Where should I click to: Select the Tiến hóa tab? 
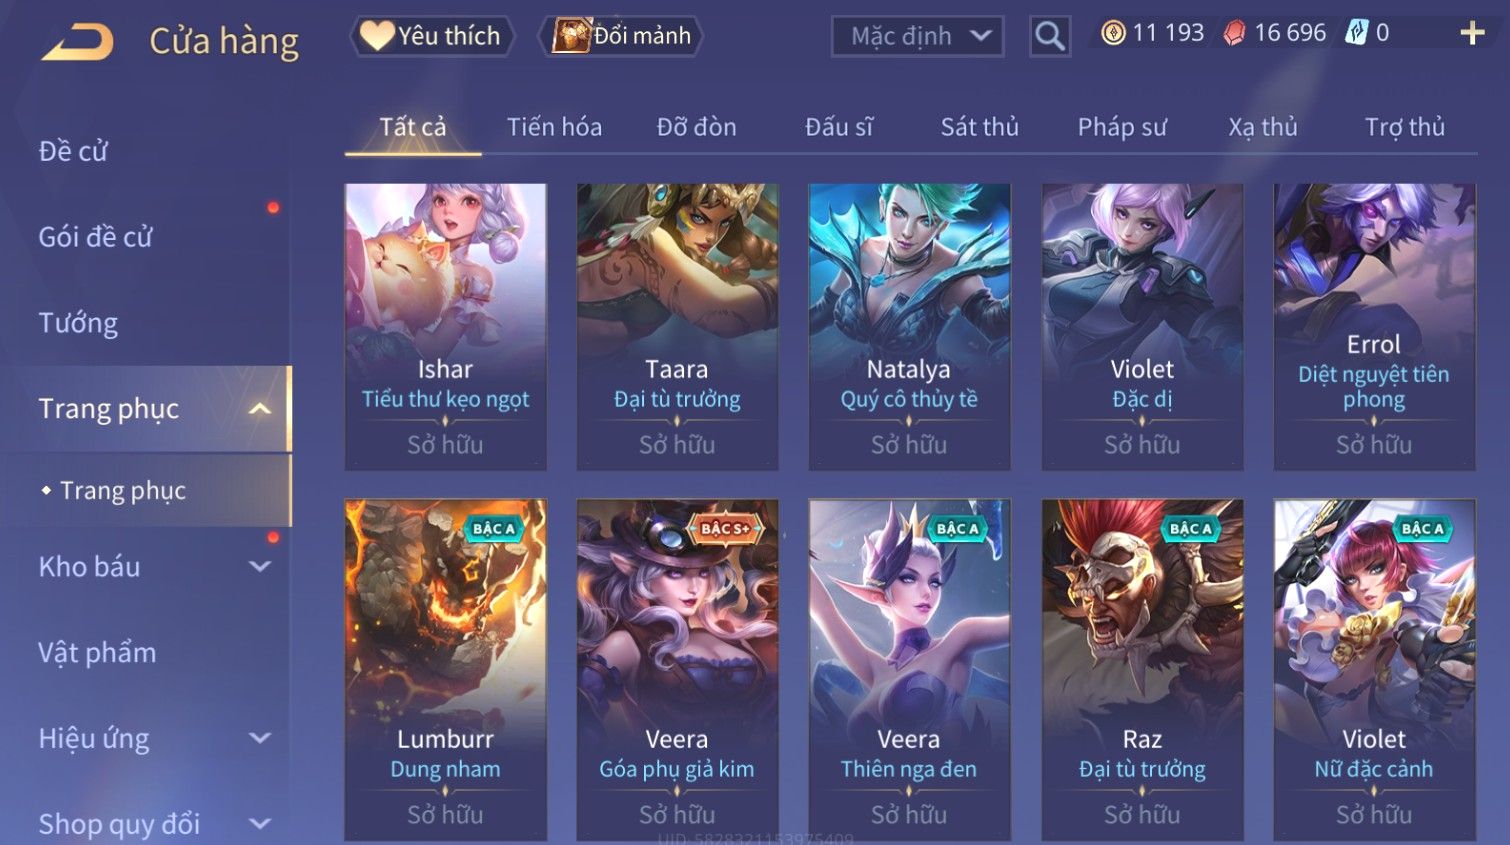[554, 127]
